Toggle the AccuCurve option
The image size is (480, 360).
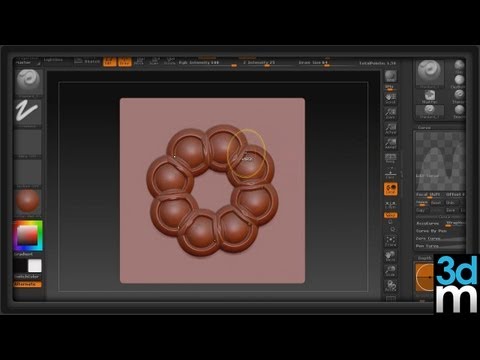(x=428, y=223)
